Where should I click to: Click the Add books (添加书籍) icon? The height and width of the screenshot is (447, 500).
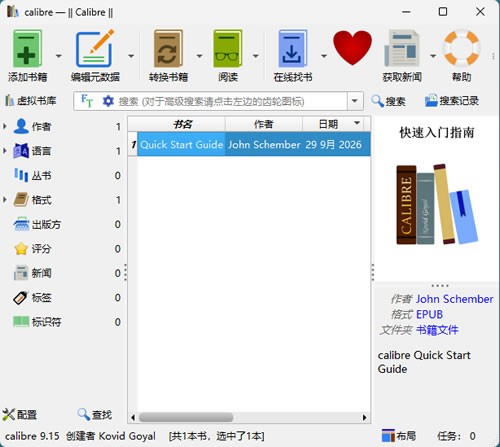pyautogui.click(x=27, y=49)
